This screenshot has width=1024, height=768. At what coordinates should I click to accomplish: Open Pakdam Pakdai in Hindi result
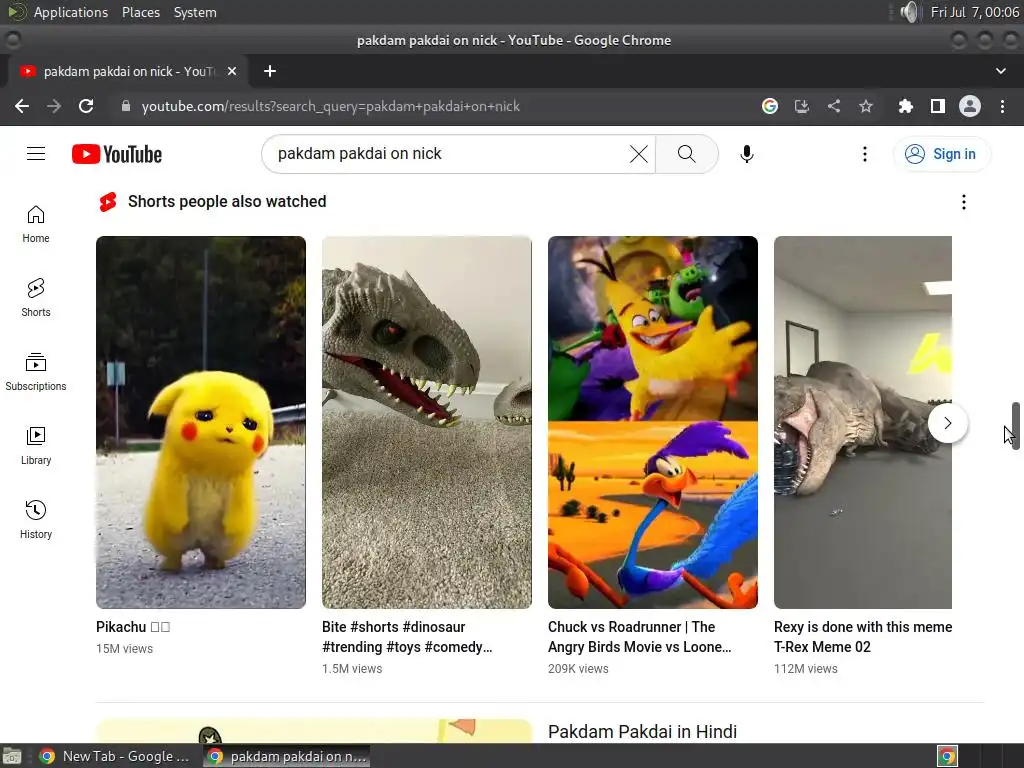[643, 731]
